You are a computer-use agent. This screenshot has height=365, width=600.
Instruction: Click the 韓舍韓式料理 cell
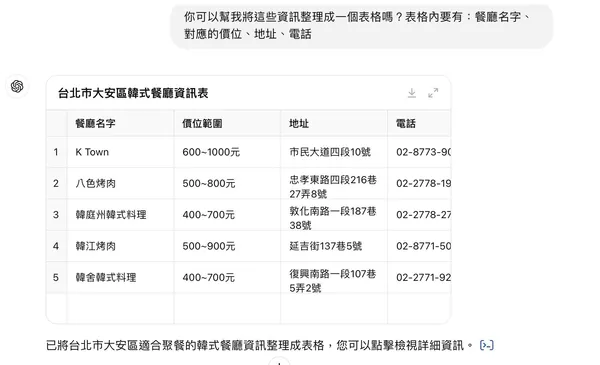[121, 277]
